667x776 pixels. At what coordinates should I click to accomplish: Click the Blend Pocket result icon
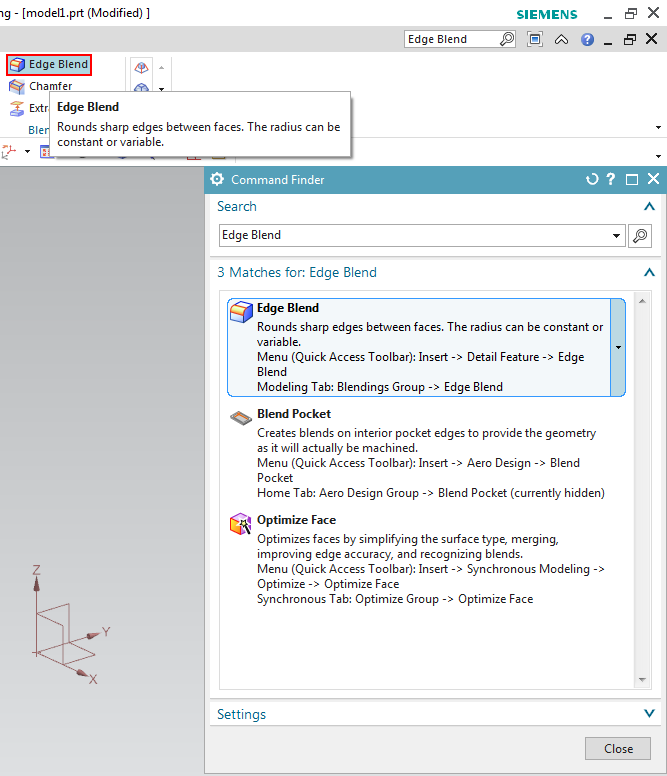click(241, 418)
